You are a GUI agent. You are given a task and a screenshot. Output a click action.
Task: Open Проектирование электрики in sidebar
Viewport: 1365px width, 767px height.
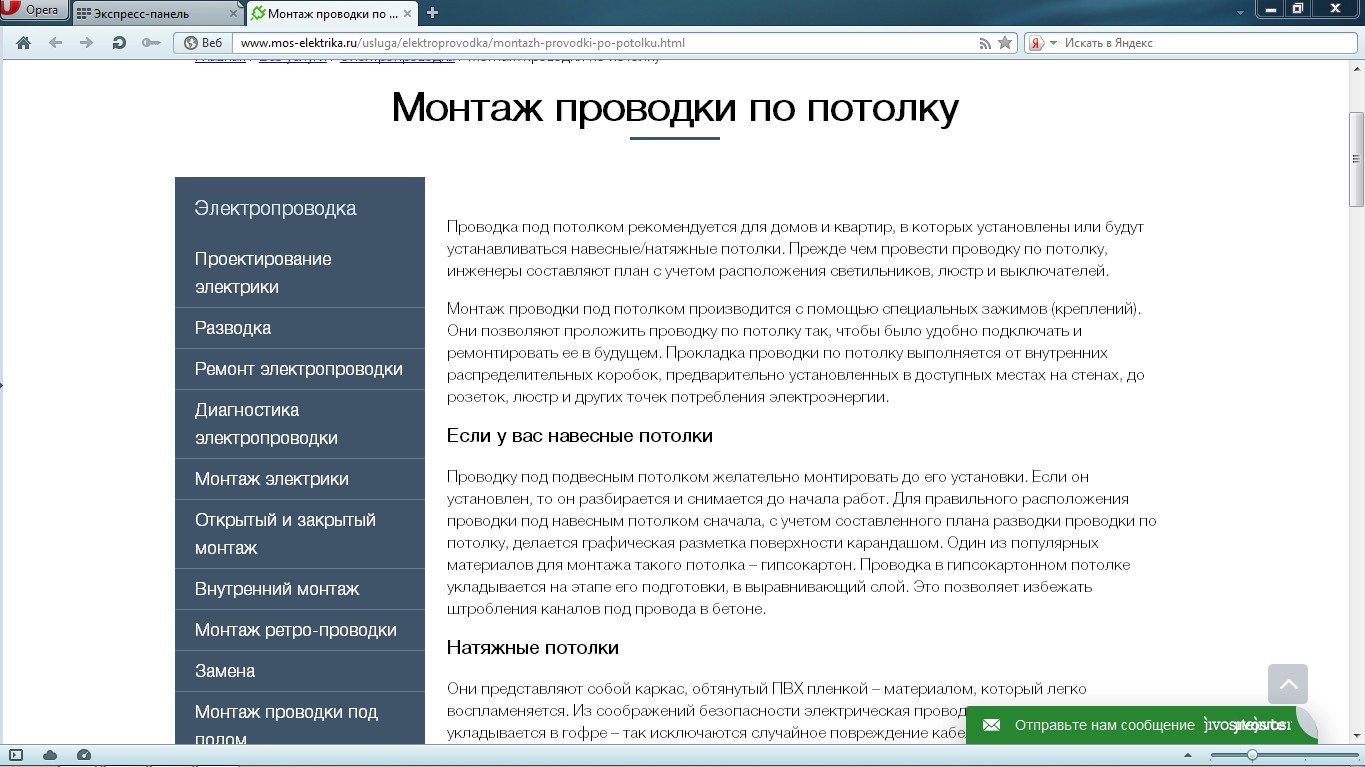coord(300,273)
